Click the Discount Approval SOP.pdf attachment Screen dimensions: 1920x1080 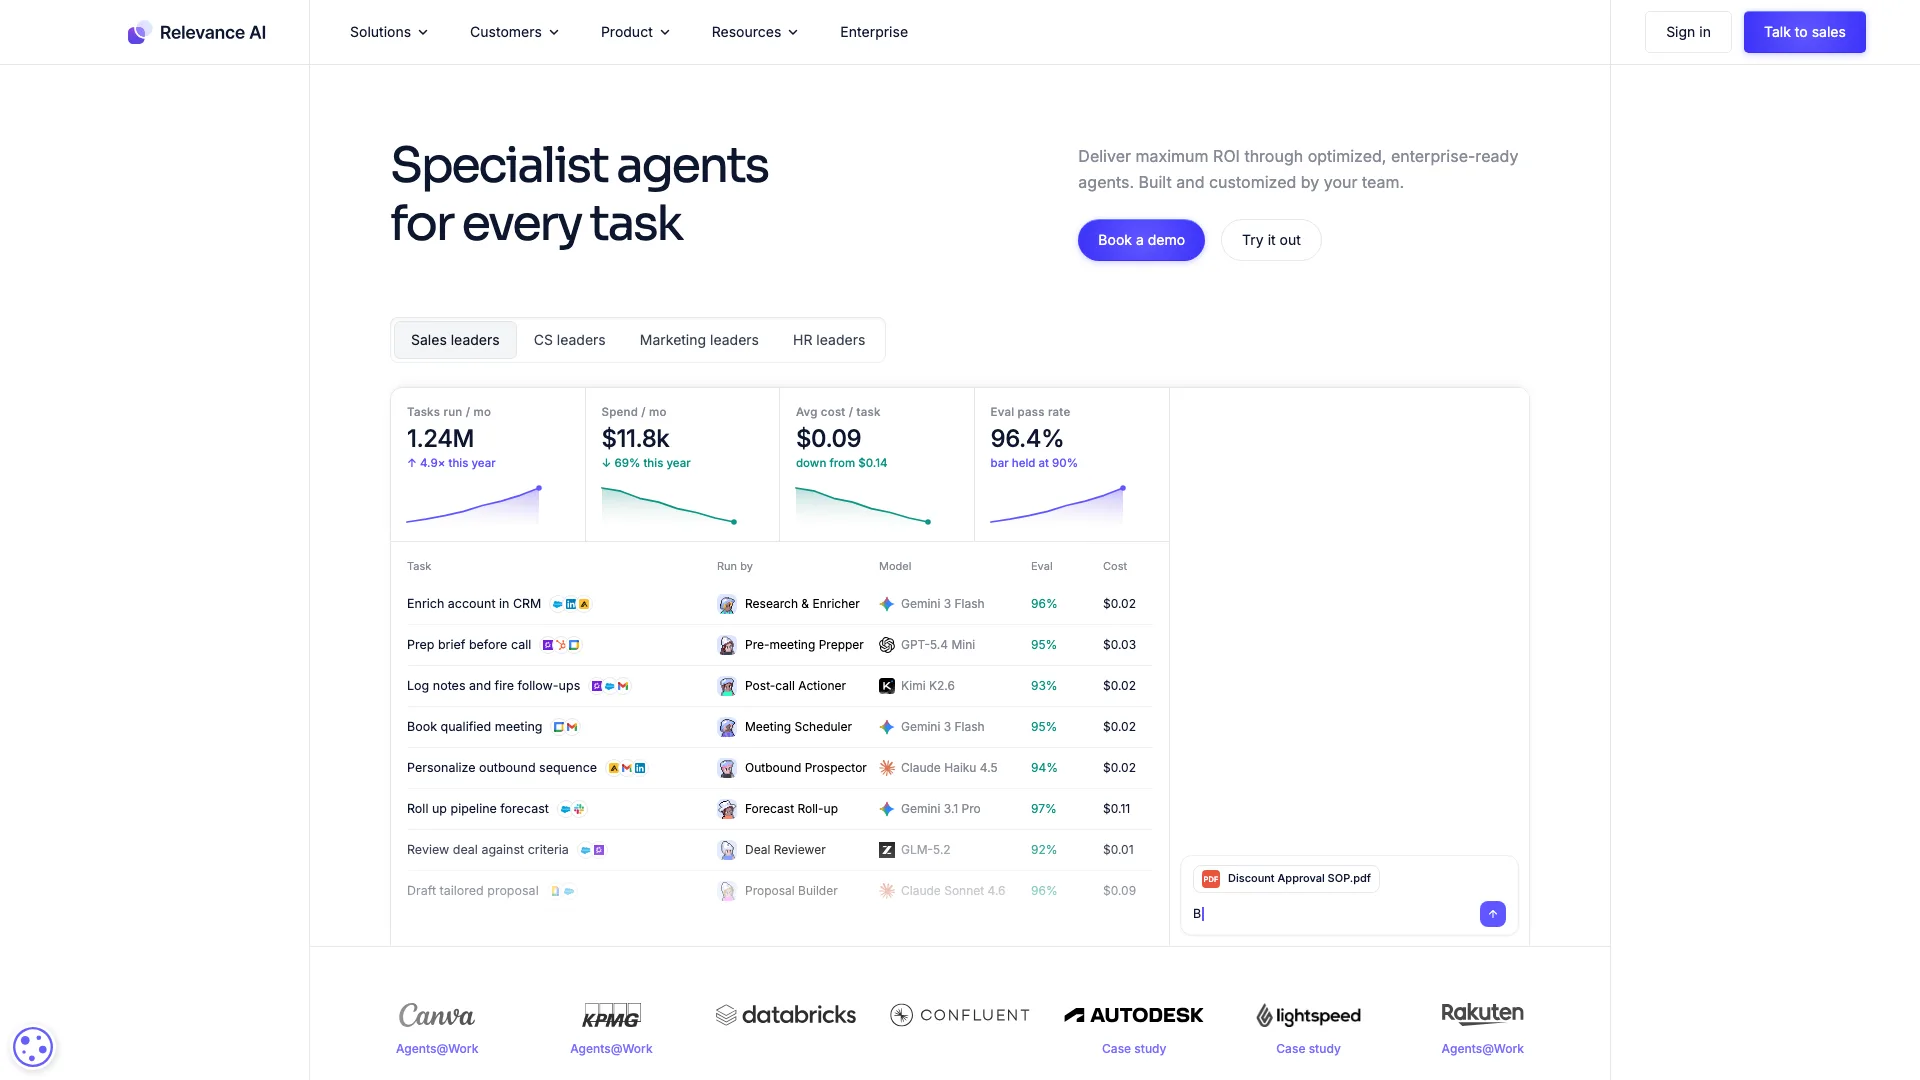coord(1286,879)
